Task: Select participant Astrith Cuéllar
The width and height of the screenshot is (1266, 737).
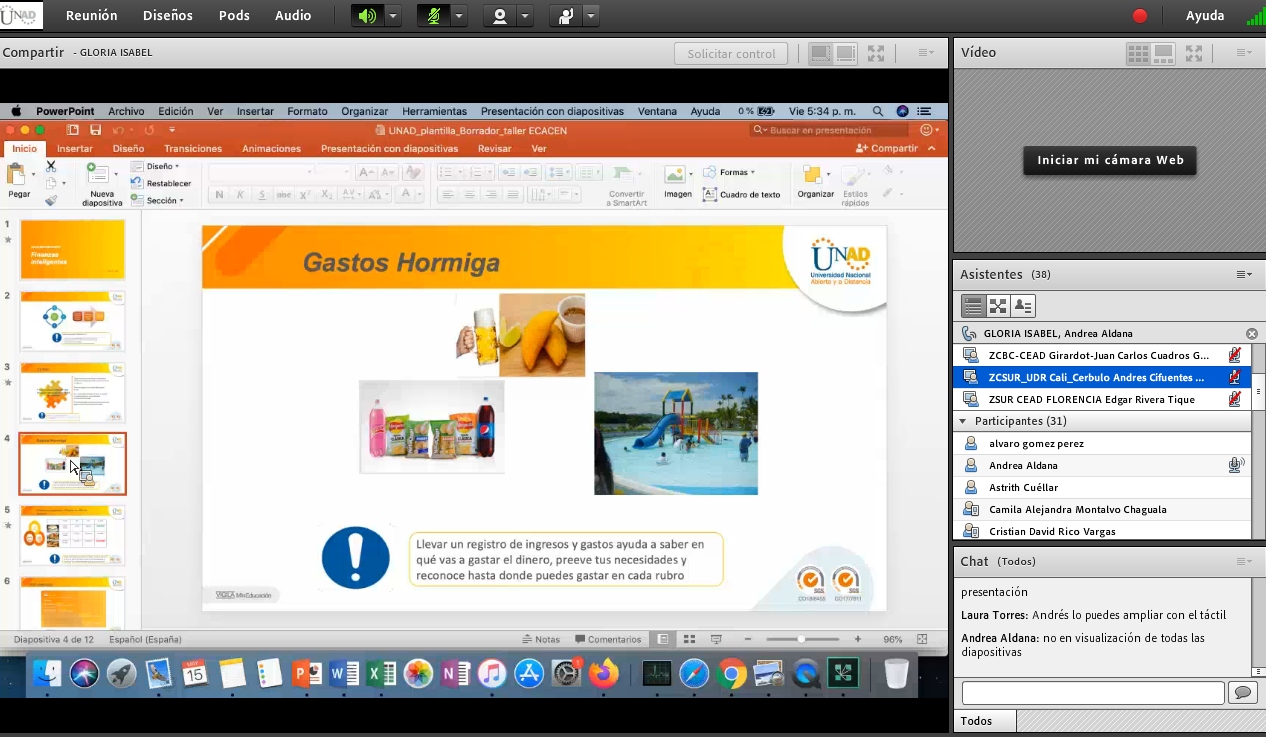Action: pos(1102,487)
